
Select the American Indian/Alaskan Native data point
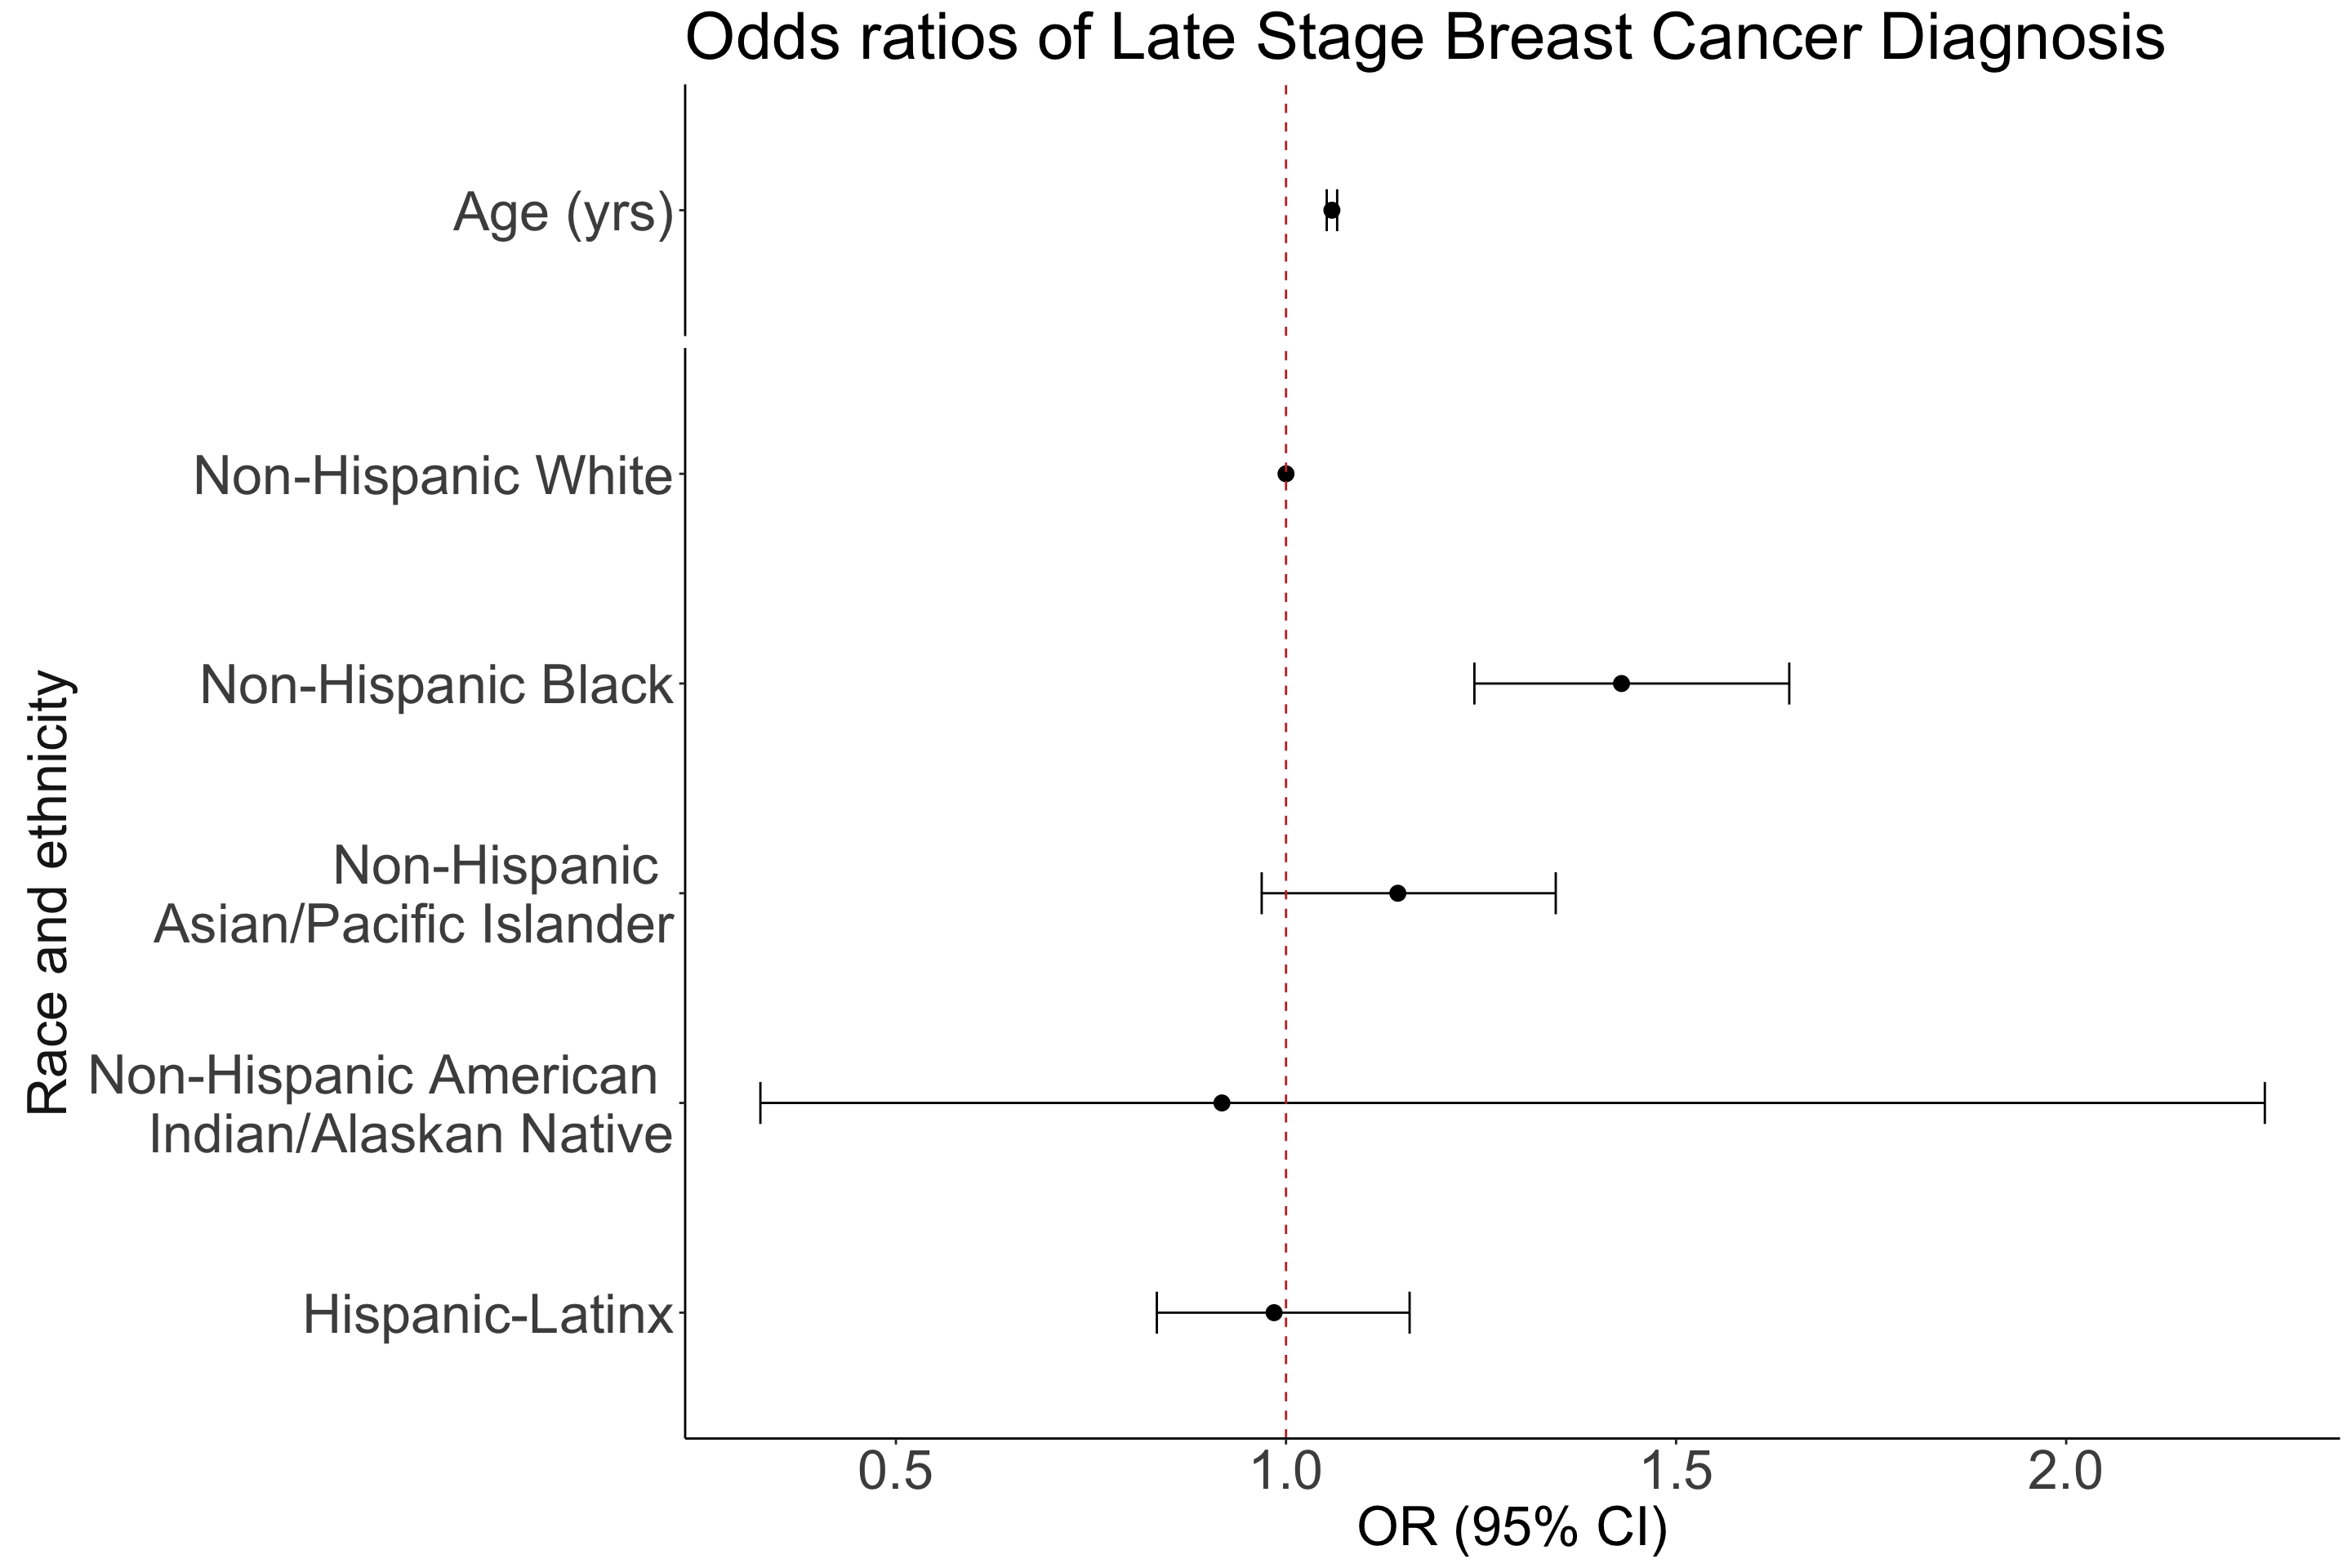coord(1221,1103)
